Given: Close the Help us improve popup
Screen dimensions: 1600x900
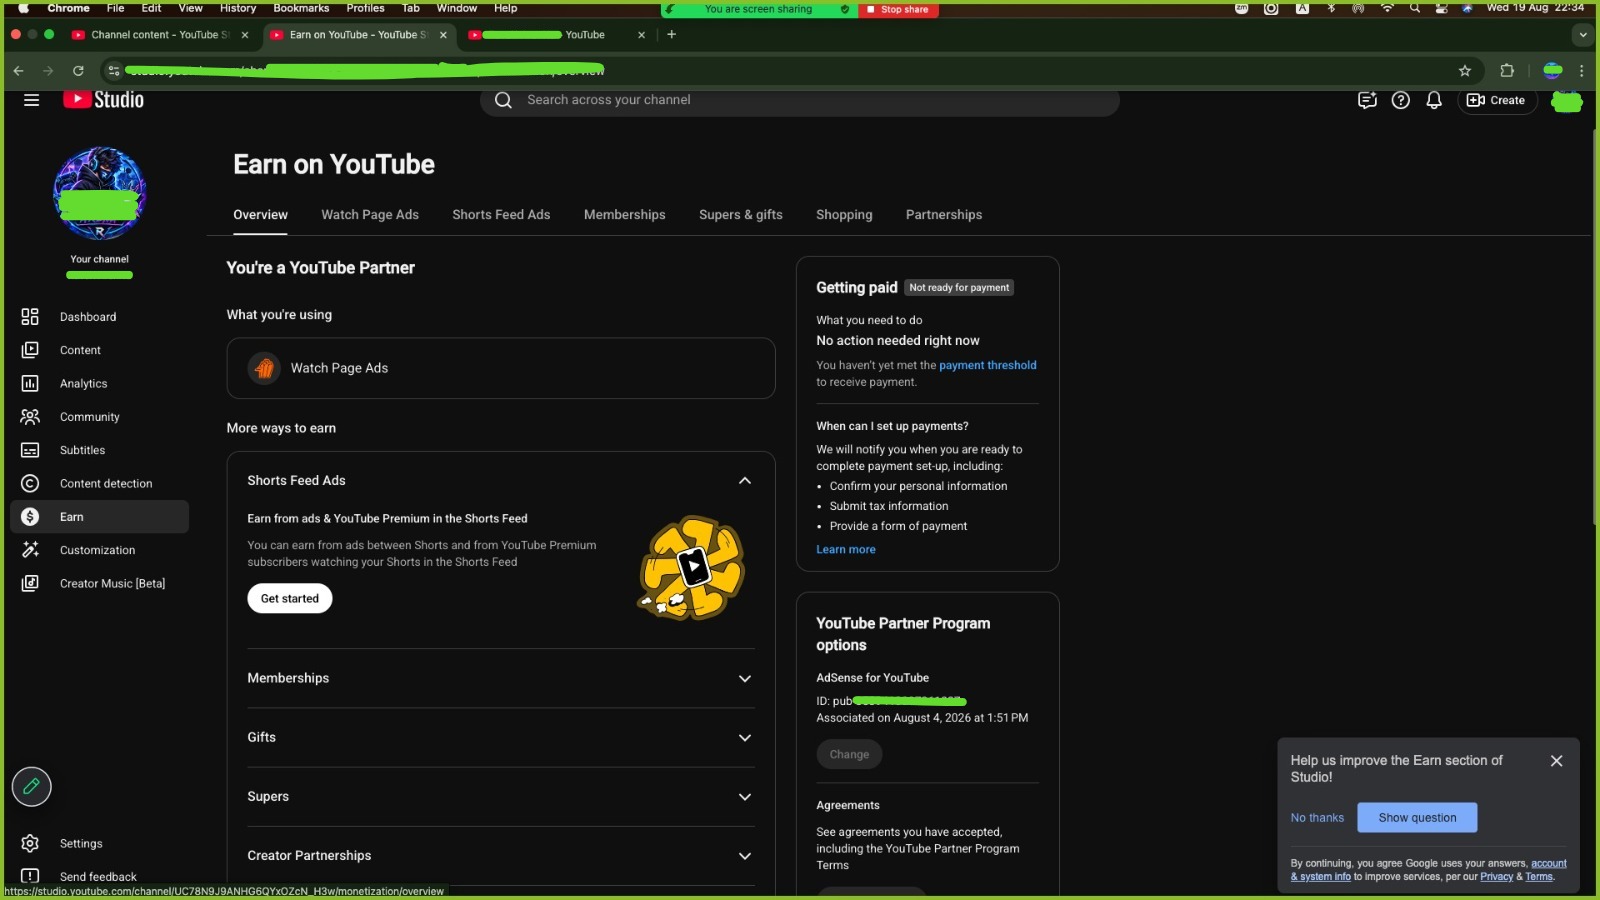Looking at the screenshot, I should point(1556,761).
